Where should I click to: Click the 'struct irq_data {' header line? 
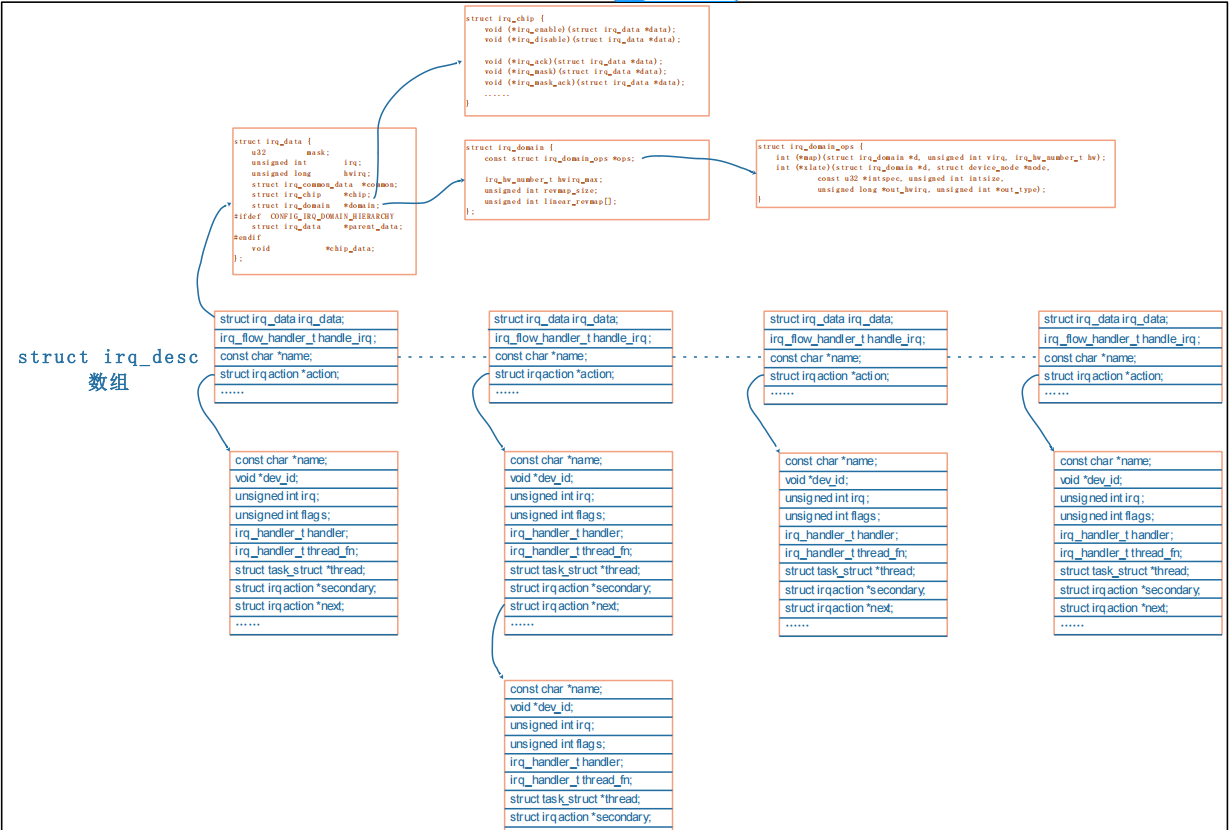pos(273,142)
